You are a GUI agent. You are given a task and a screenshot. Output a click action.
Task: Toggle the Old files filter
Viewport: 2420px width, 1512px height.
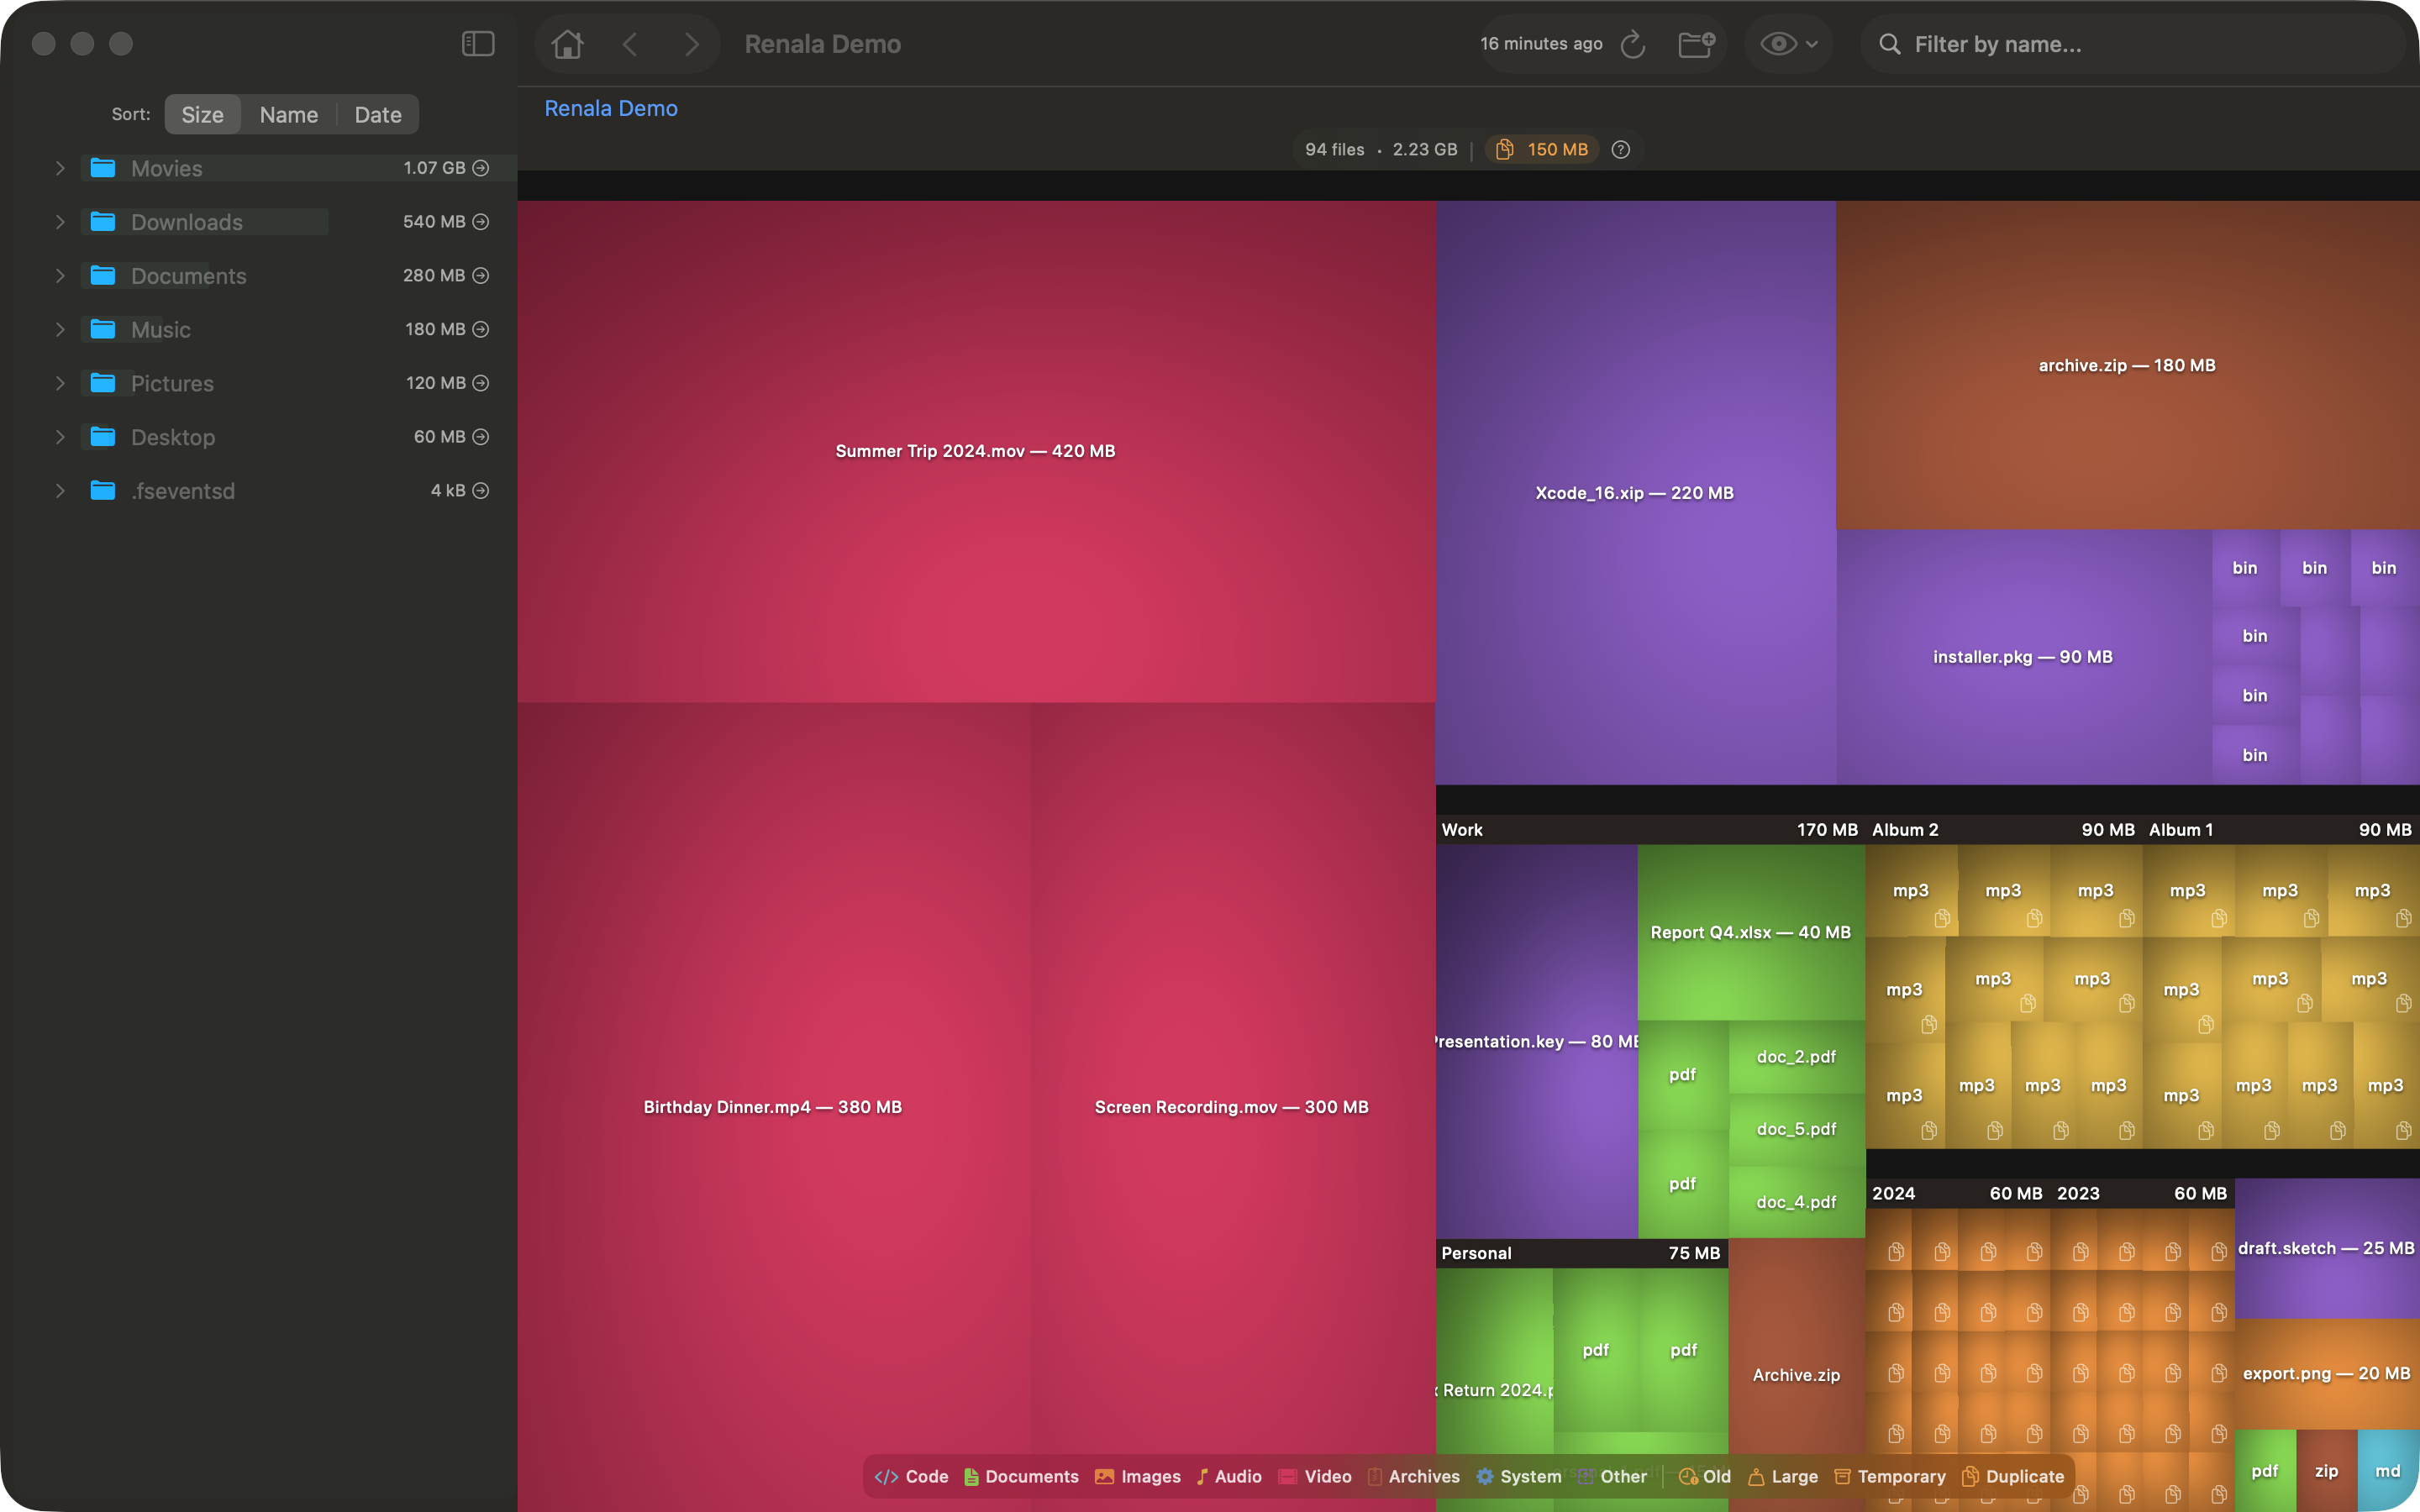coord(1703,1476)
